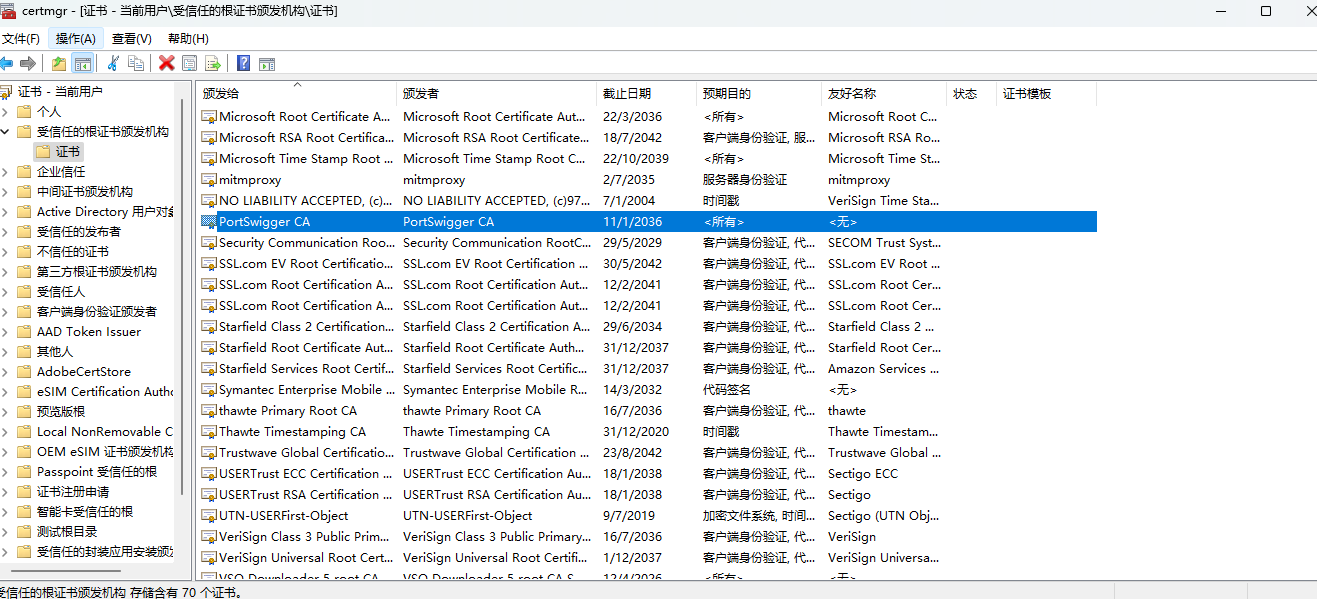Click the folder icon beside 其他人

(x=24, y=351)
